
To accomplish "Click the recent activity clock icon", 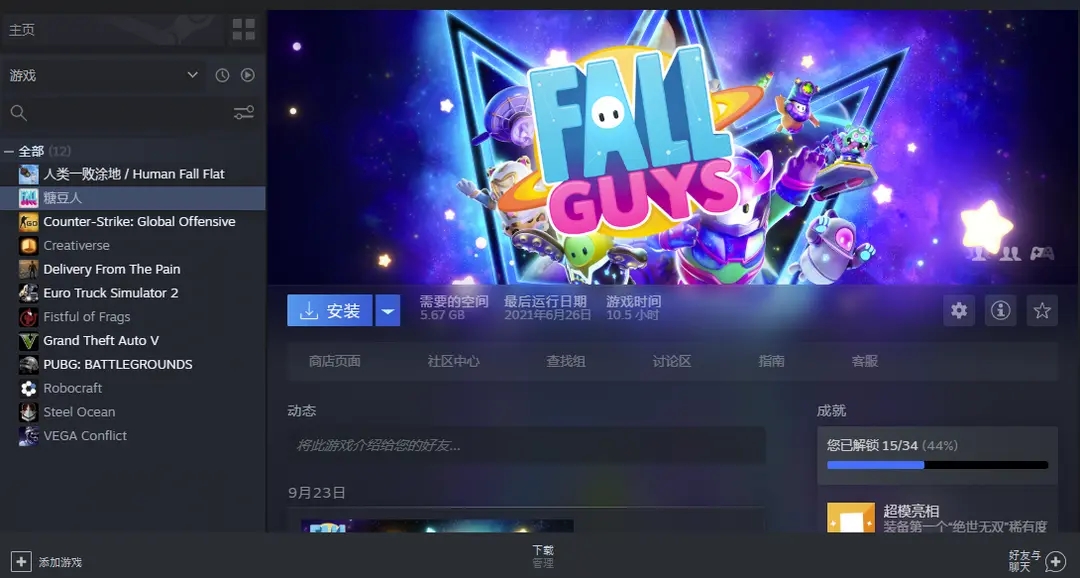I will pyautogui.click(x=222, y=75).
